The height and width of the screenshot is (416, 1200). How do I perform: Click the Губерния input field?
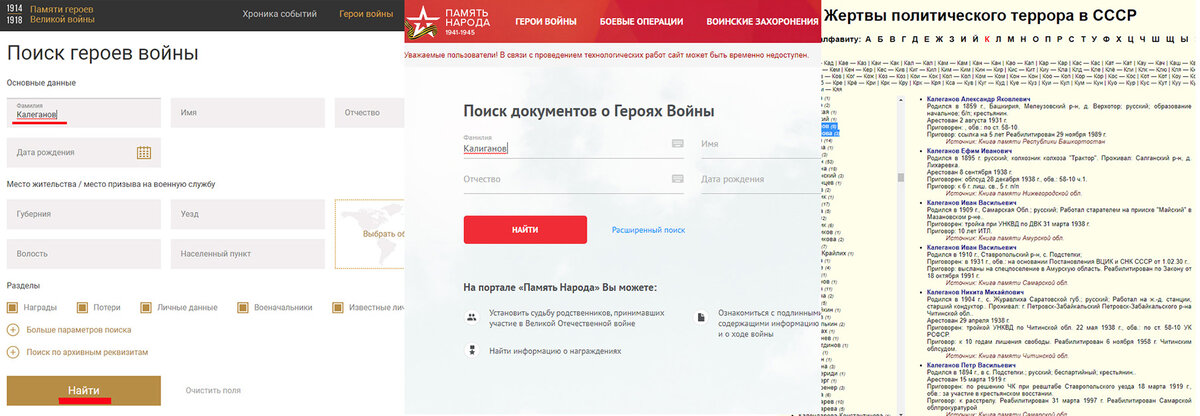click(x=83, y=214)
